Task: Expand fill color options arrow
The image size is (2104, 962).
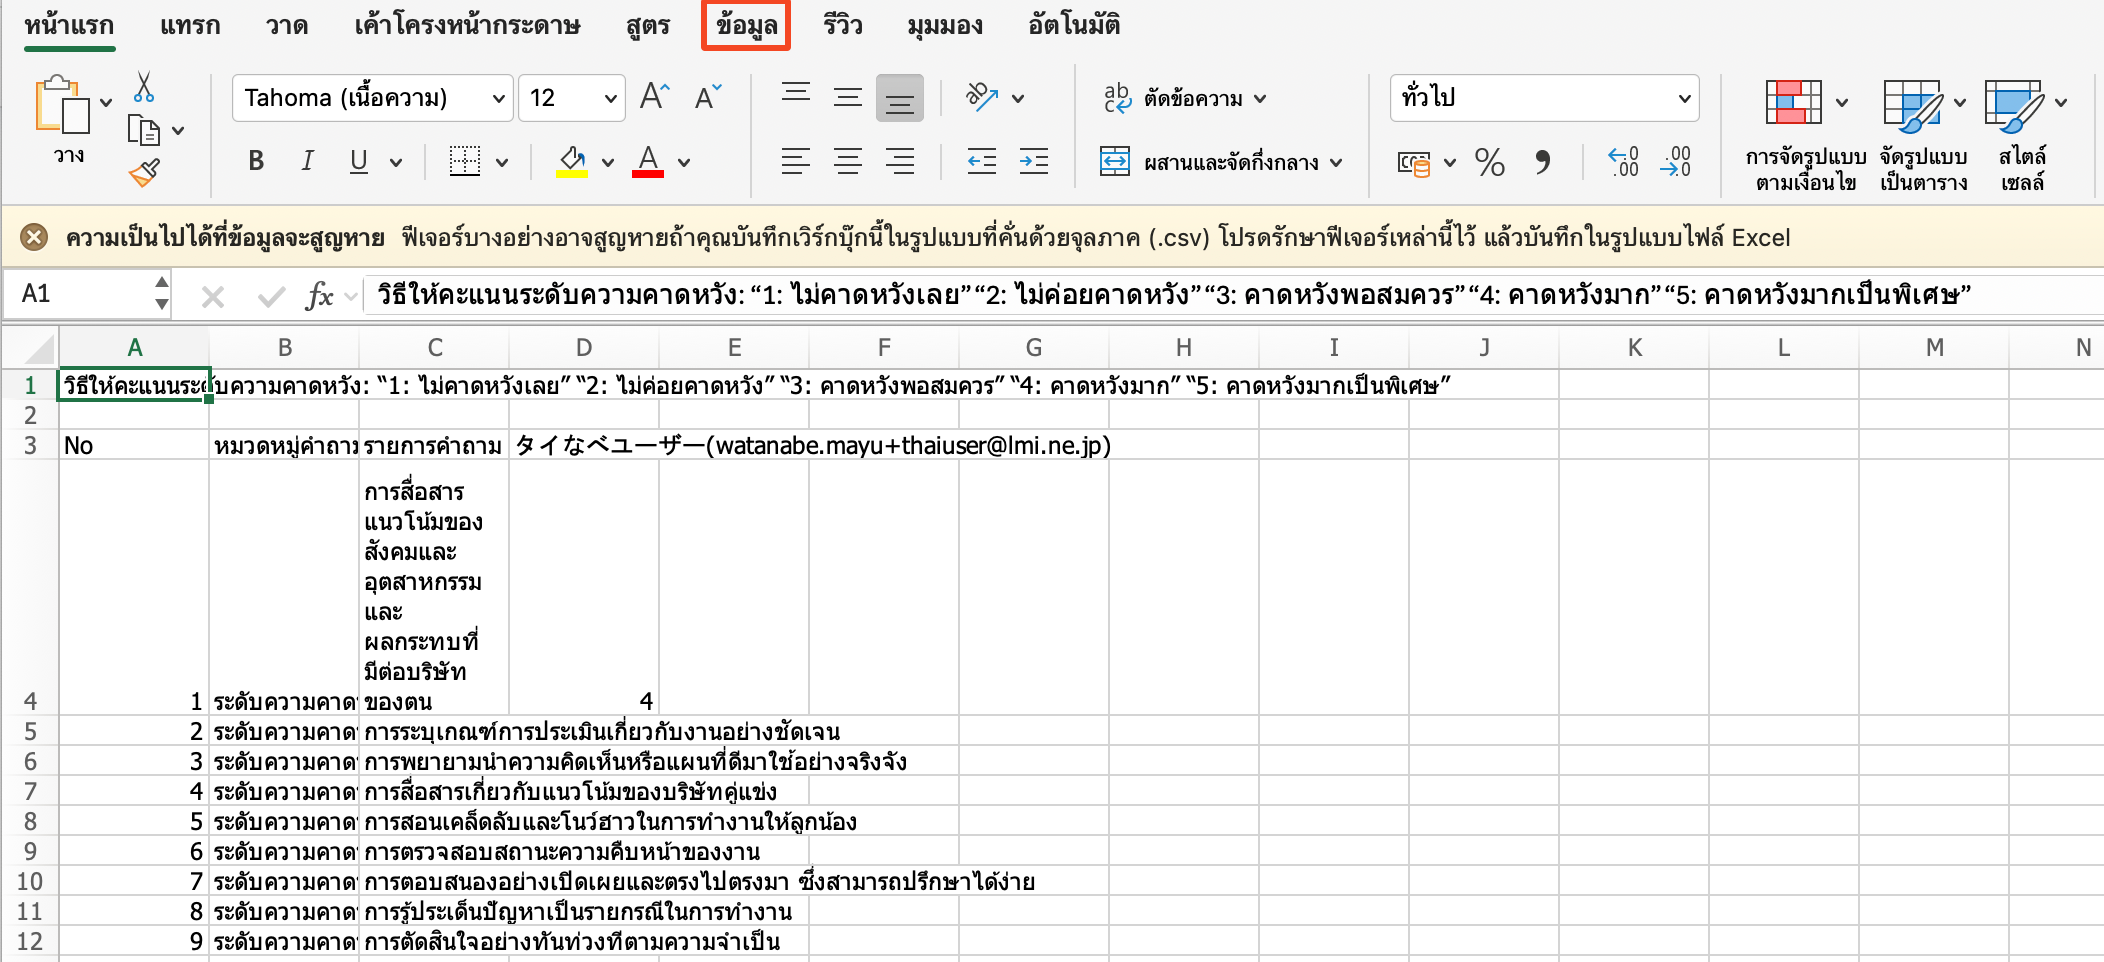Action: click(x=607, y=162)
